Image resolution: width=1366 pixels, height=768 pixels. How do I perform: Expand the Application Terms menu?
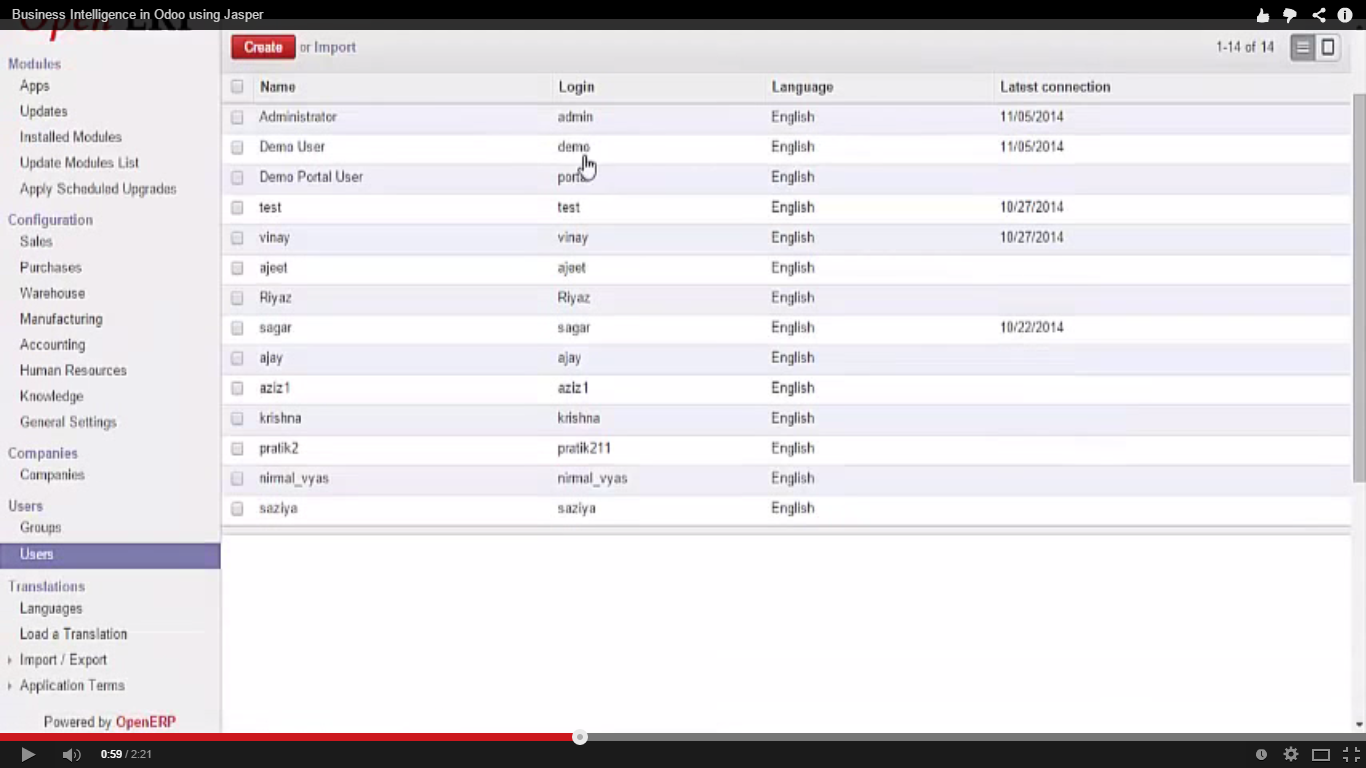tap(72, 686)
